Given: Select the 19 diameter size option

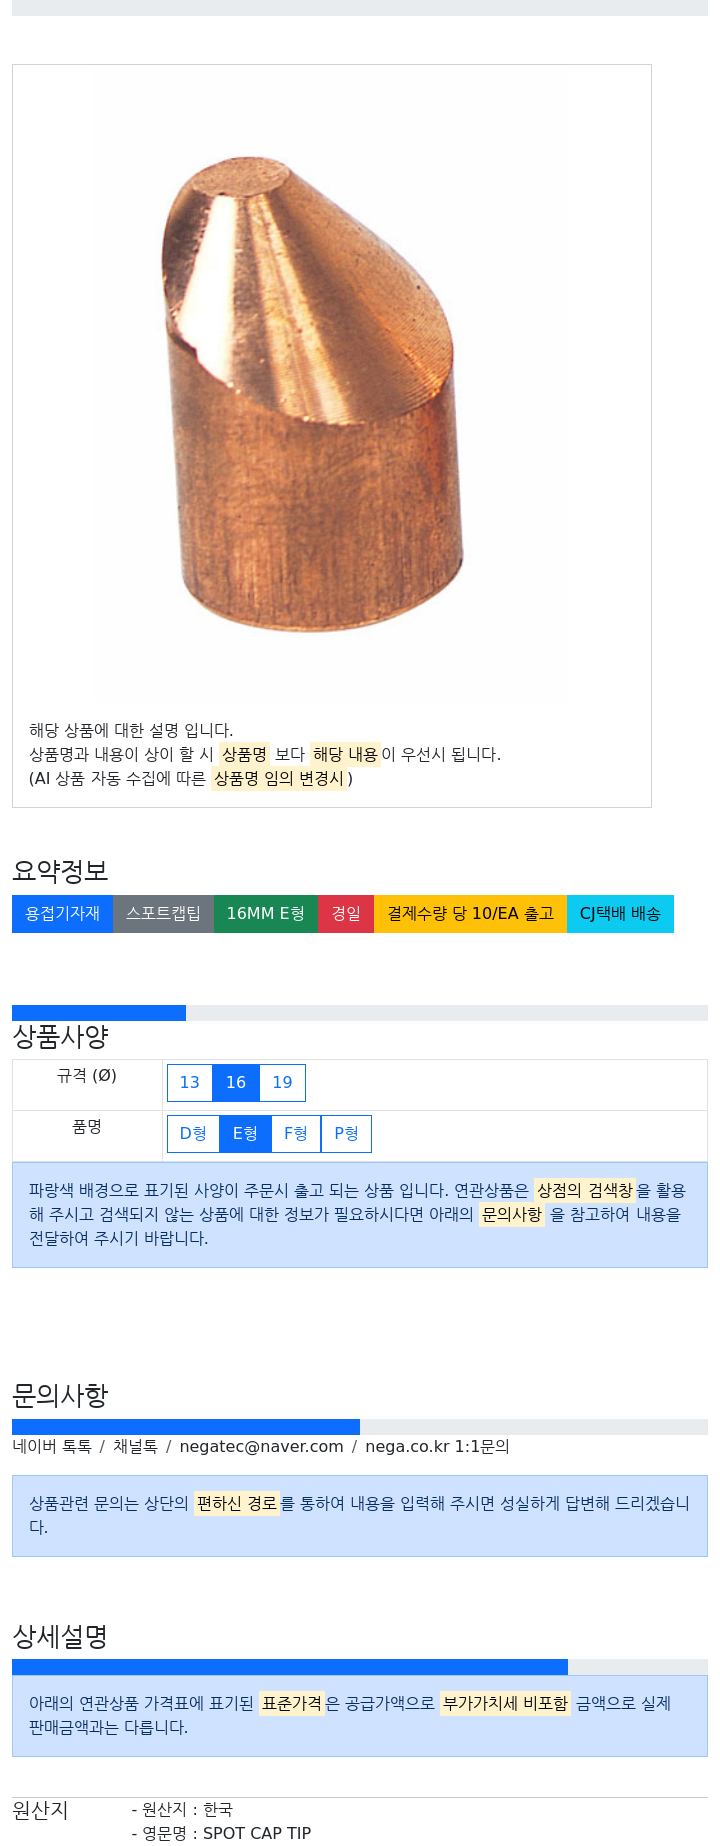Looking at the screenshot, I should click(283, 1082).
